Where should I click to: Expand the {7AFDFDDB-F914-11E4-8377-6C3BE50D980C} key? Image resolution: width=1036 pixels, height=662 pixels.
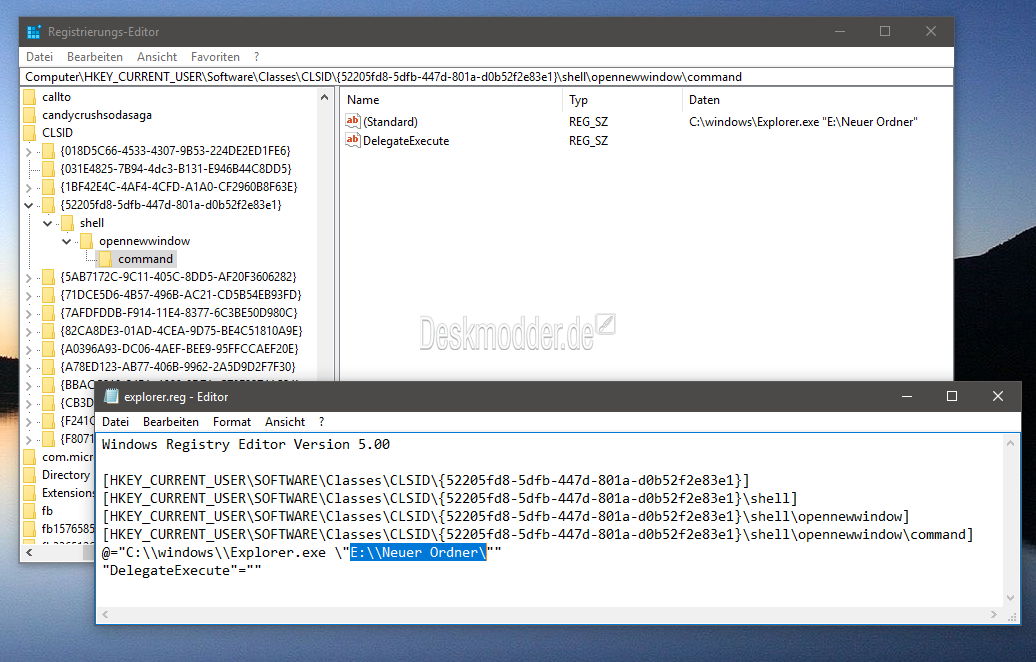click(x=28, y=313)
